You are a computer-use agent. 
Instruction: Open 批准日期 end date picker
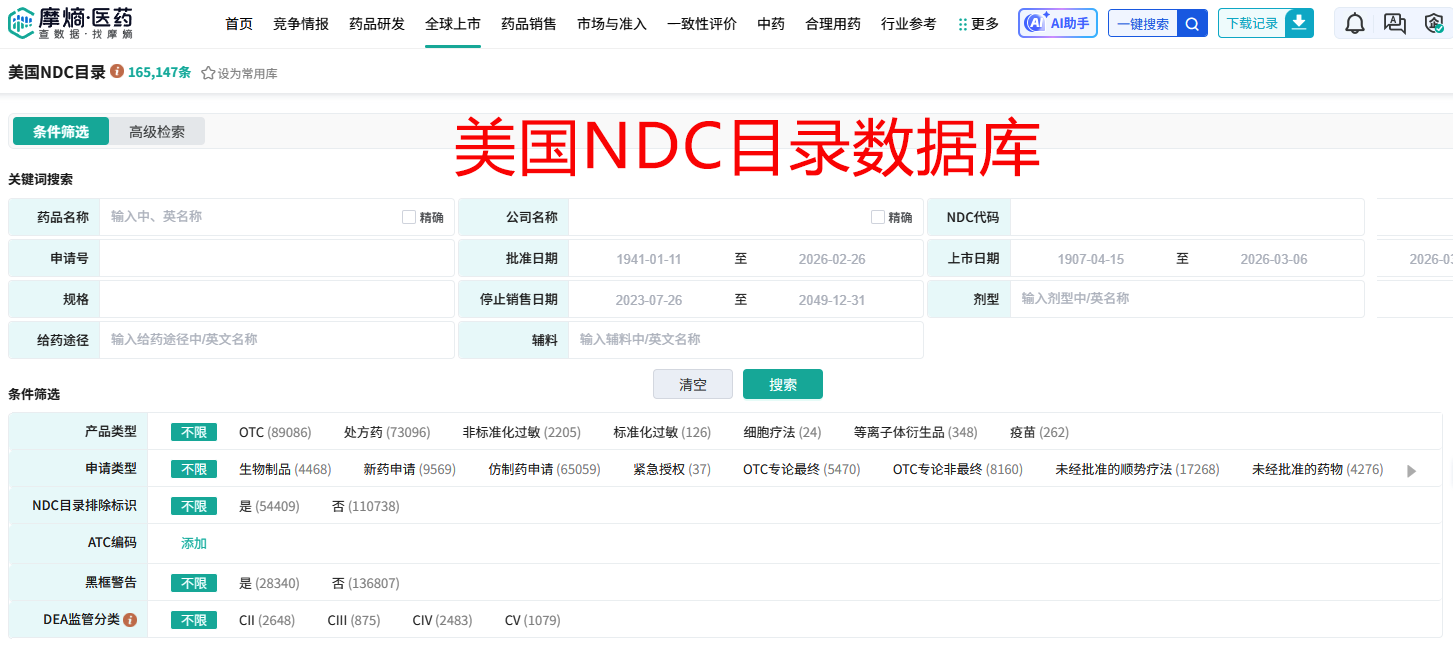pos(832,259)
